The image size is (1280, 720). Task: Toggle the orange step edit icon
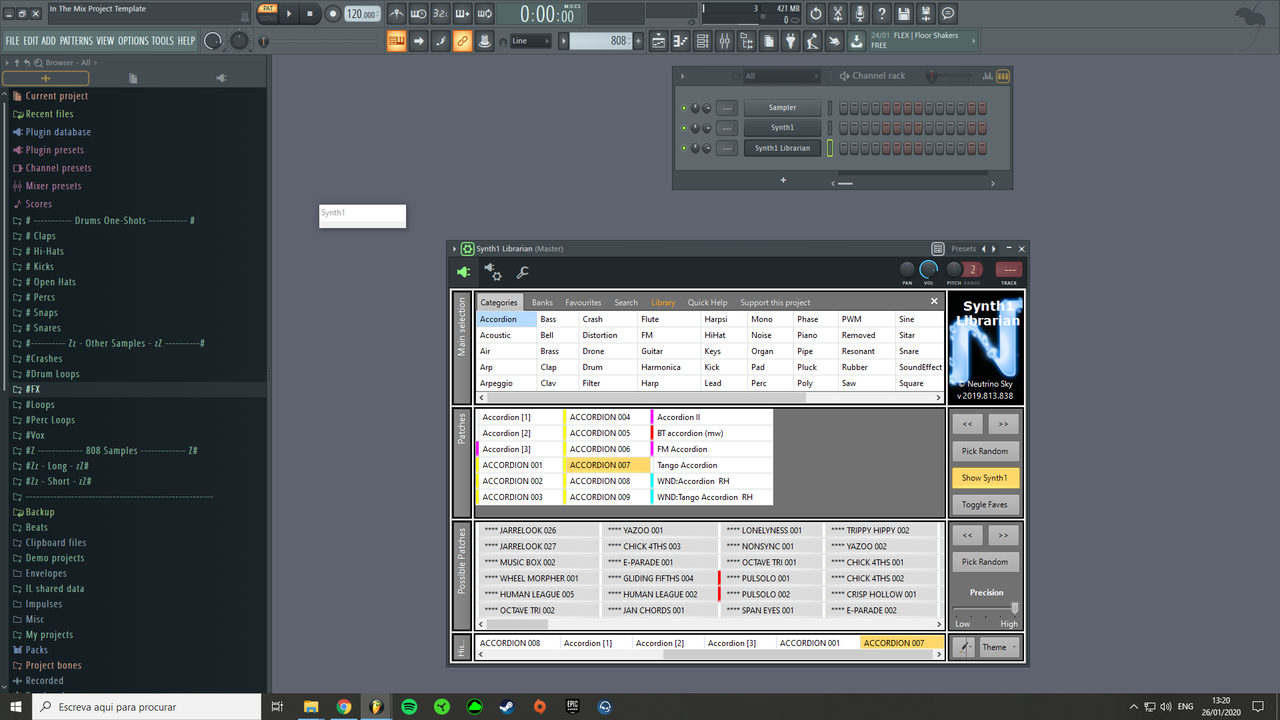click(396, 41)
